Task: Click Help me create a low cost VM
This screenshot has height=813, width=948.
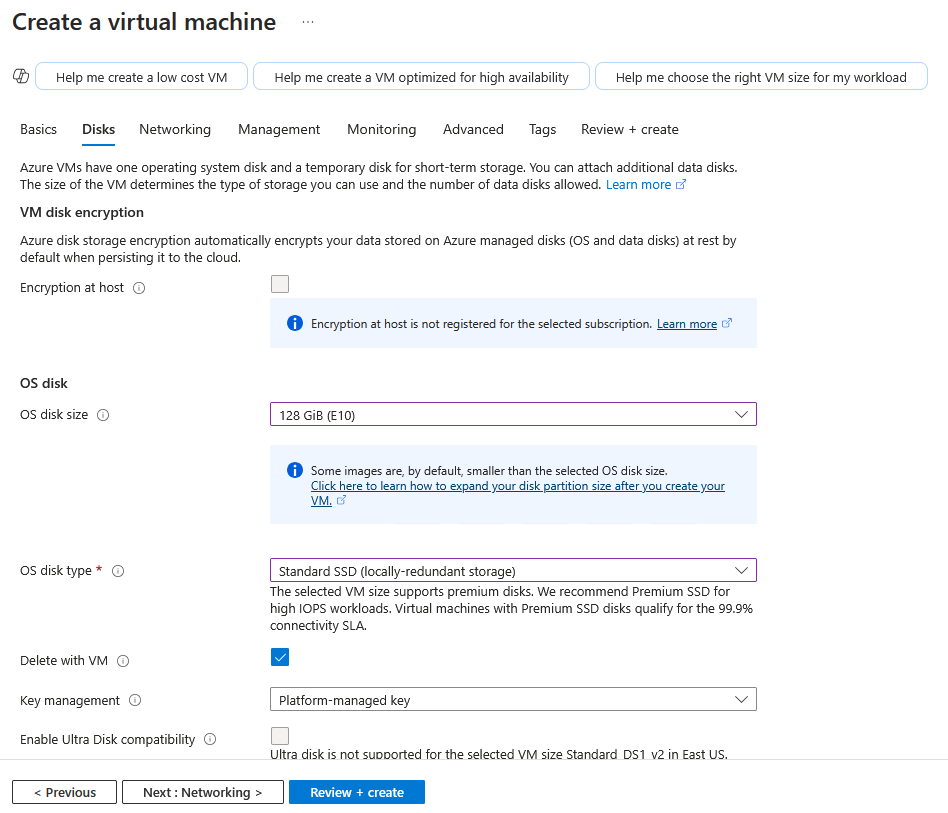Action: (x=141, y=77)
